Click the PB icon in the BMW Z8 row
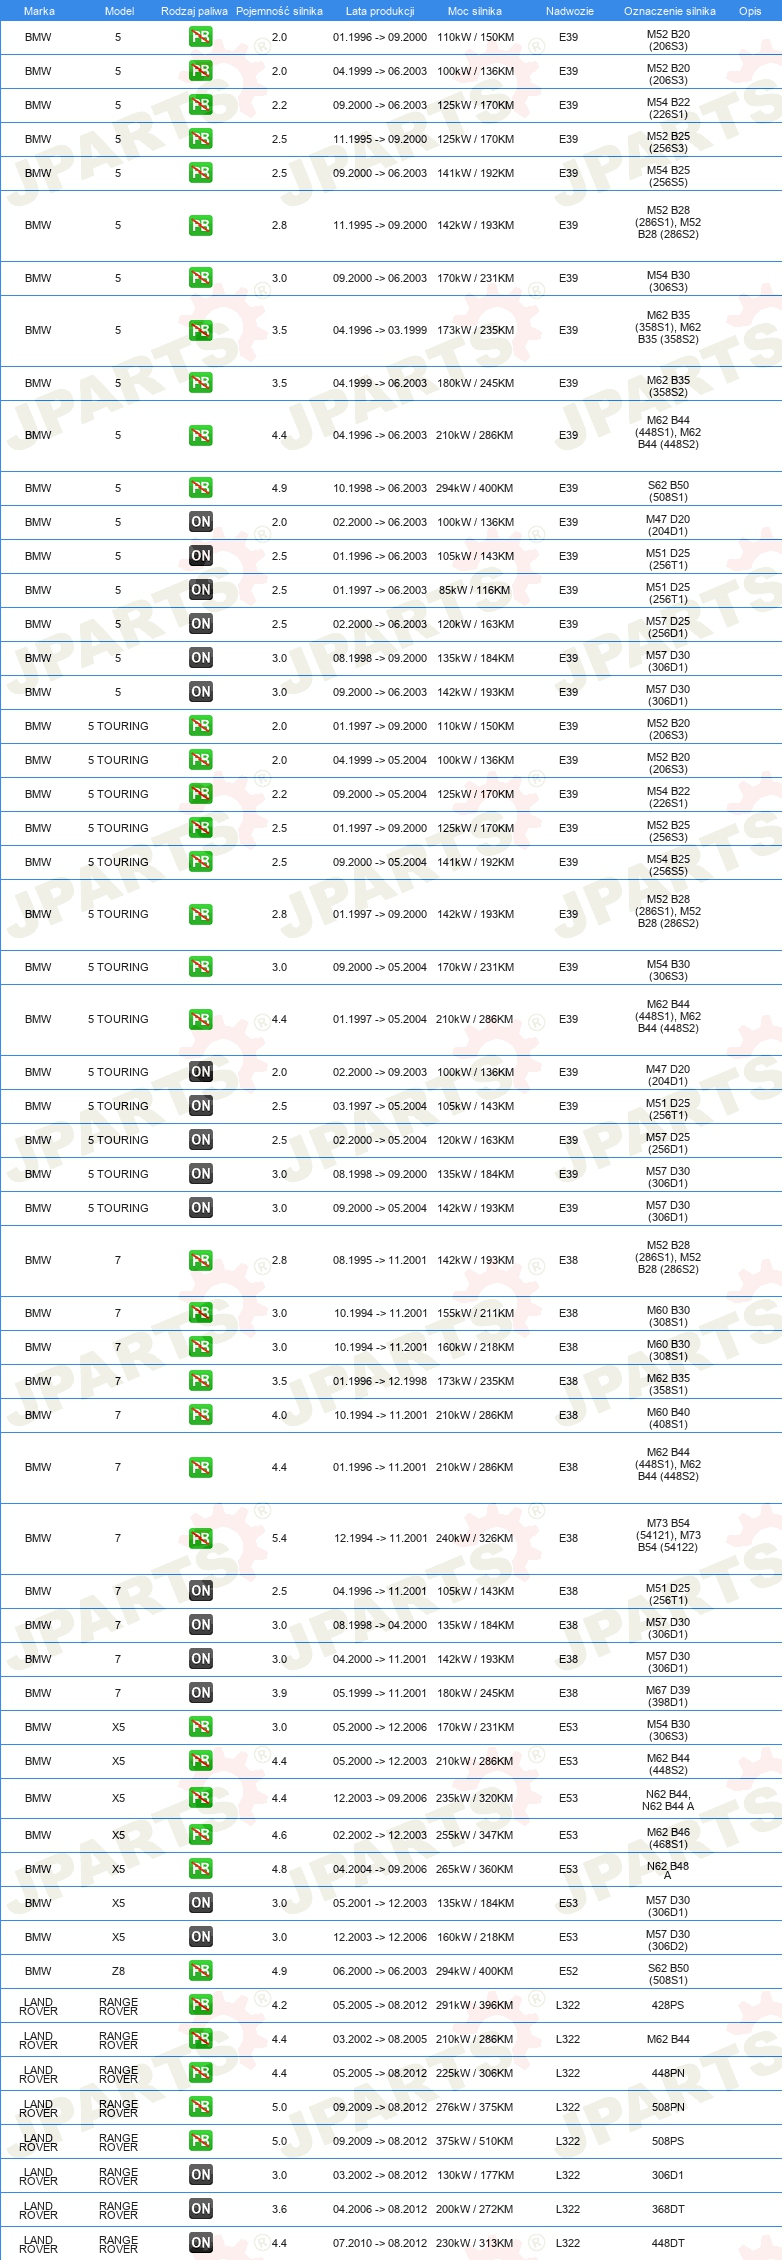The width and height of the screenshot is (782, 2260). tap(201, 1971)
